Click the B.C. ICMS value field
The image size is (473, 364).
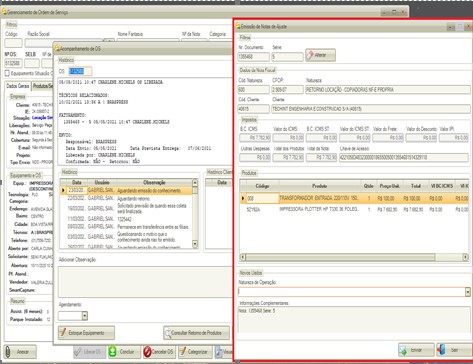255,138
